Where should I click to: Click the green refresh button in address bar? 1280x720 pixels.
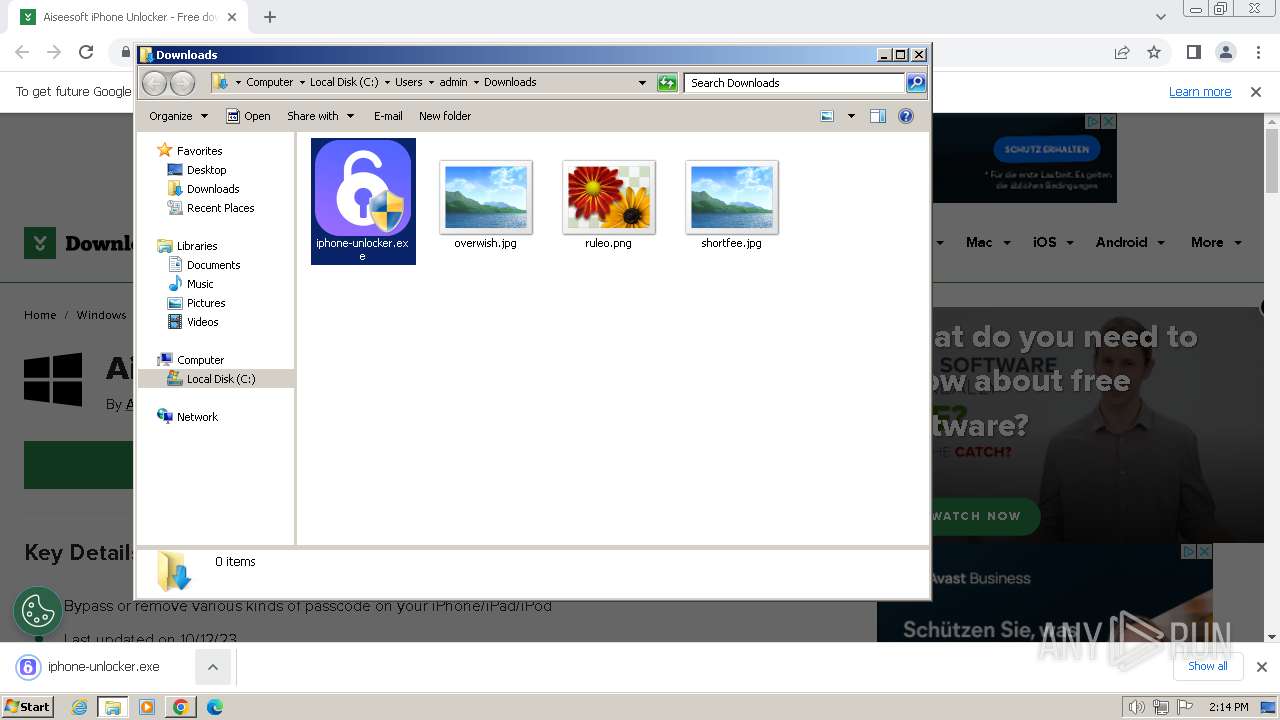tap(667, 83)
